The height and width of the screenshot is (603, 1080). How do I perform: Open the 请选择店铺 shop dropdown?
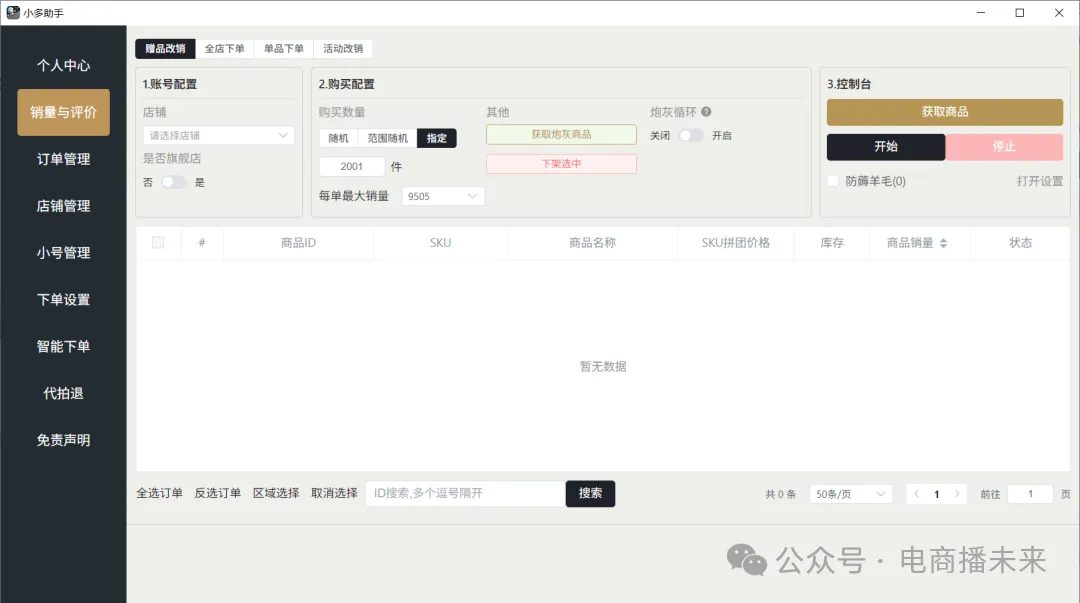click(219, 135)
